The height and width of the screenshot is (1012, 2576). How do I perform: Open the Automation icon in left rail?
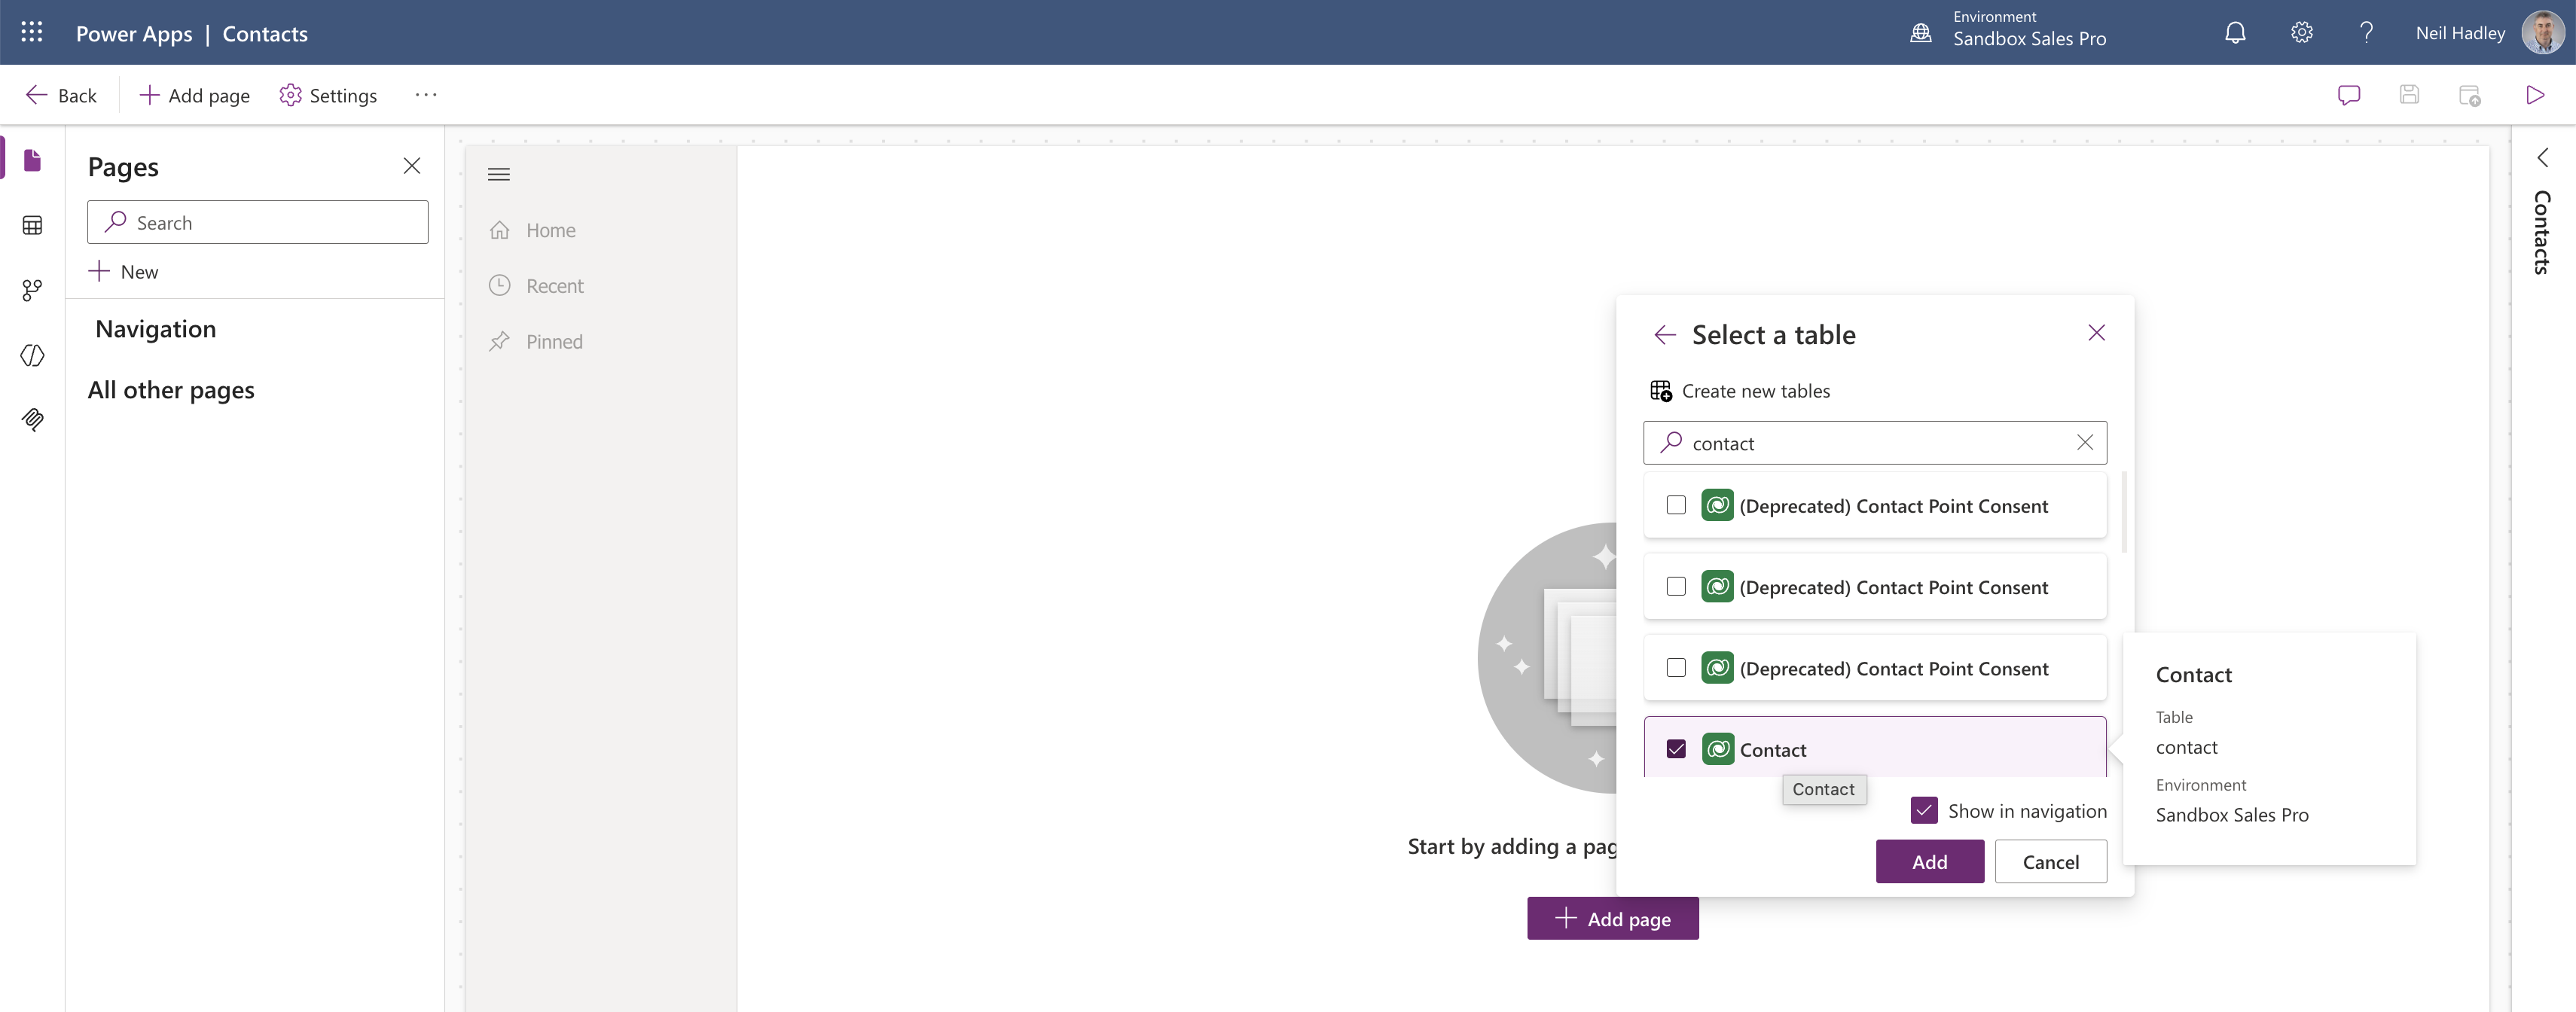[32, 290]
